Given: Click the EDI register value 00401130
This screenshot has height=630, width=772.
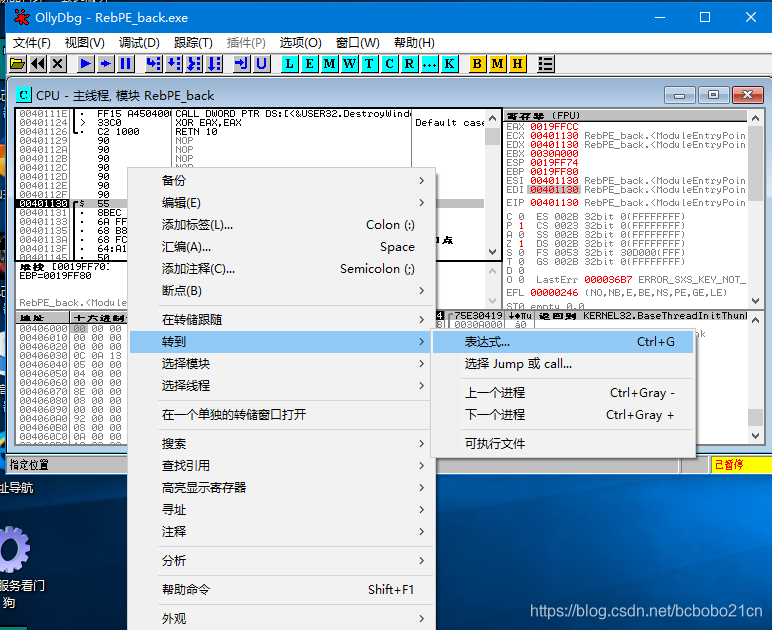Looking at the screenshot, I should (x=554, y=190).
